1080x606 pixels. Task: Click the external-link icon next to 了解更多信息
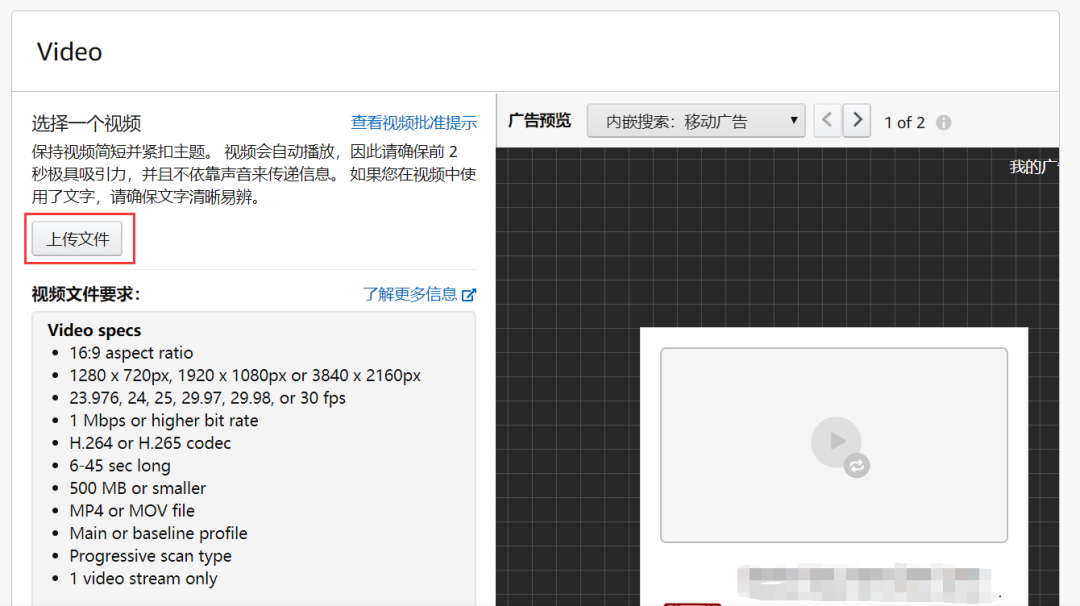[x=470, y=294]
